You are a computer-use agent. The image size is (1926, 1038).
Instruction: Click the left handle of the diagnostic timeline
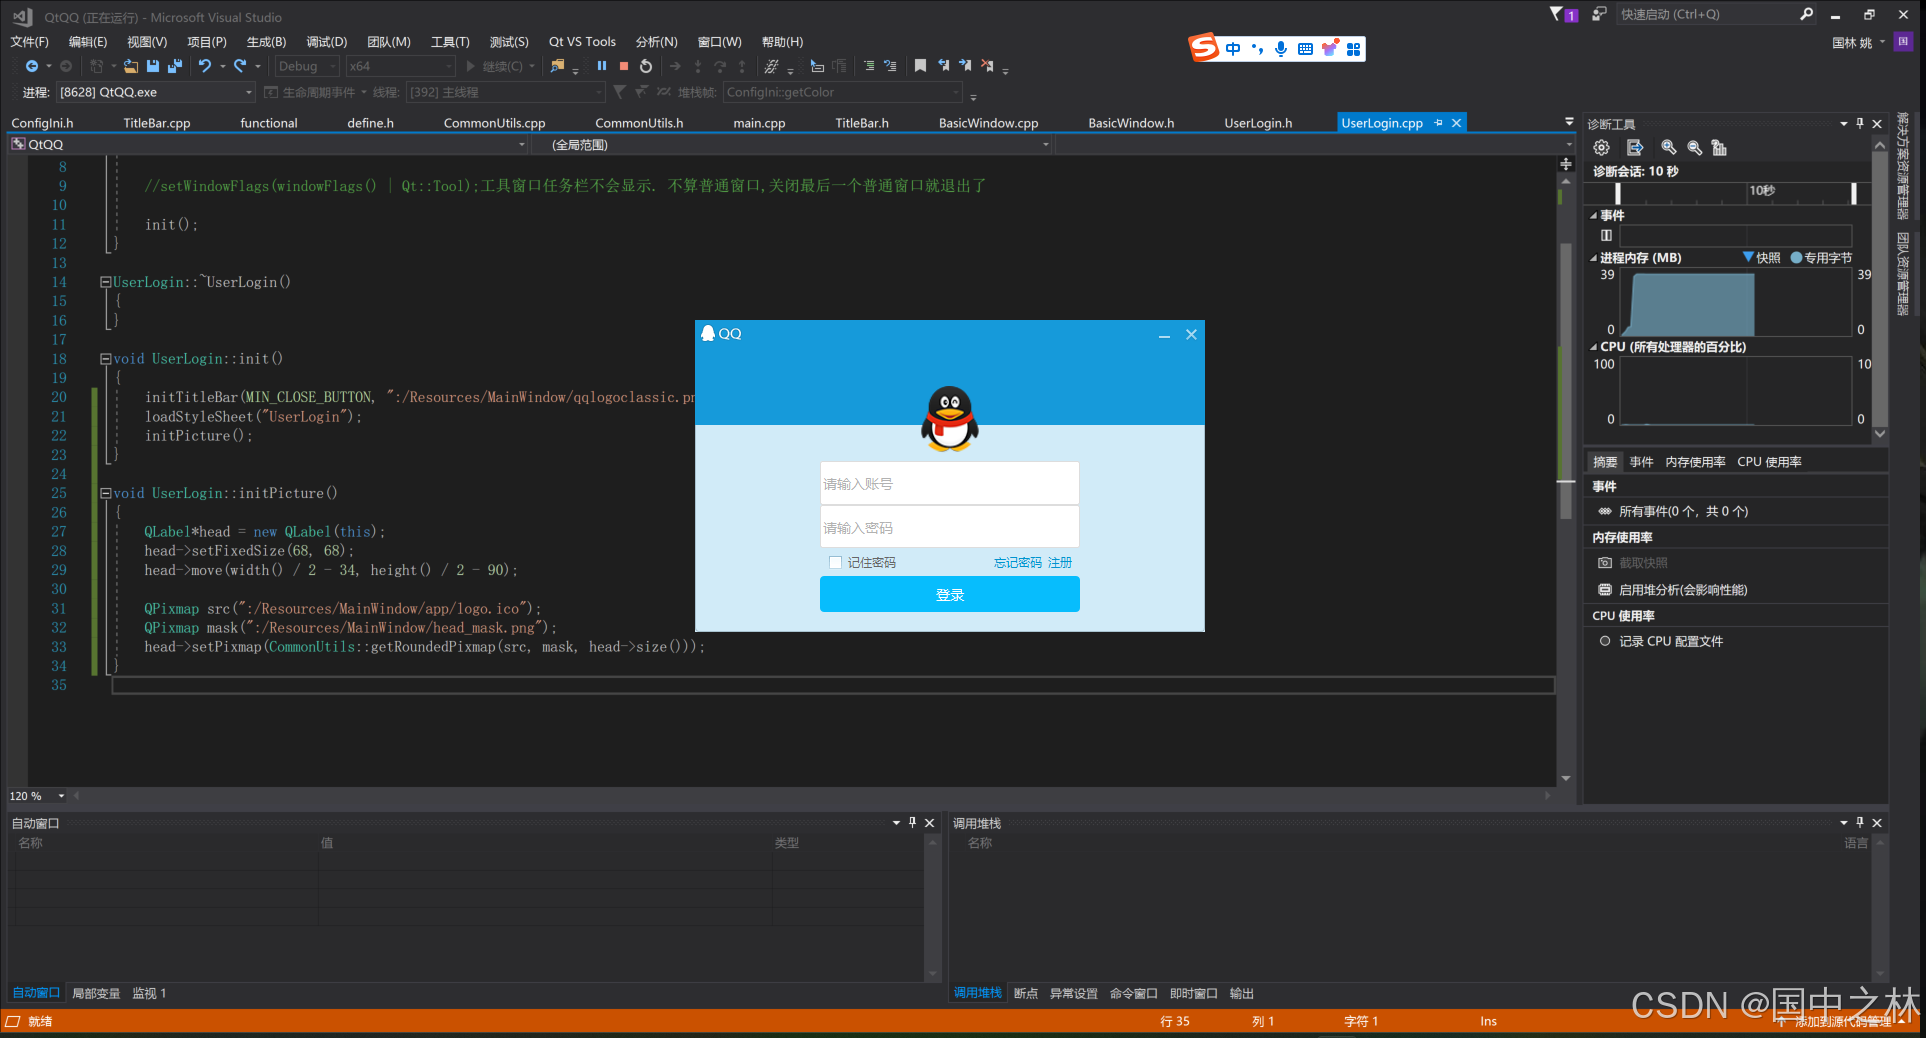click(1618, 194)
